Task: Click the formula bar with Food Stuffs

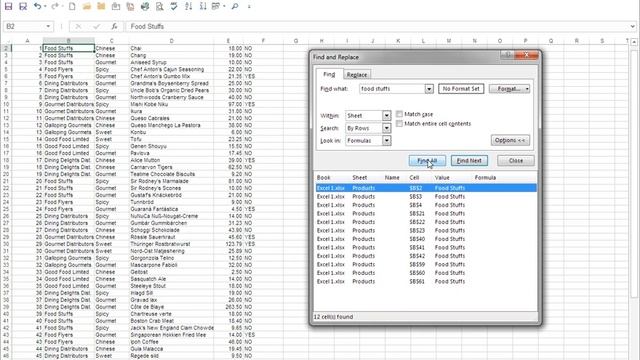Action: click(378, 27)
